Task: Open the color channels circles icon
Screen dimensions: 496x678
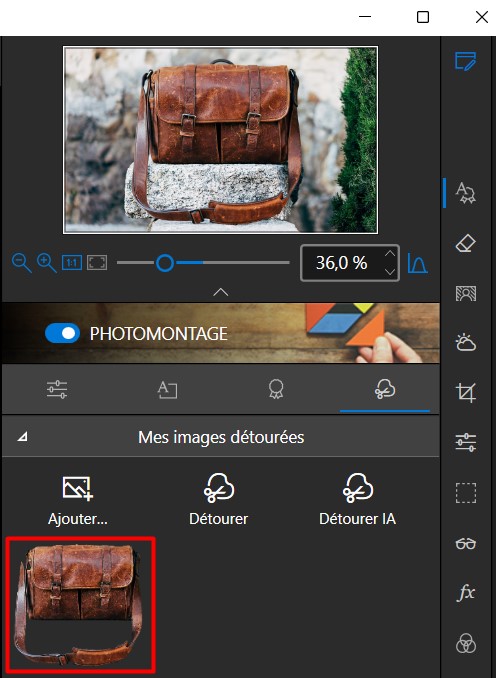Action: [x=466, y=643]
